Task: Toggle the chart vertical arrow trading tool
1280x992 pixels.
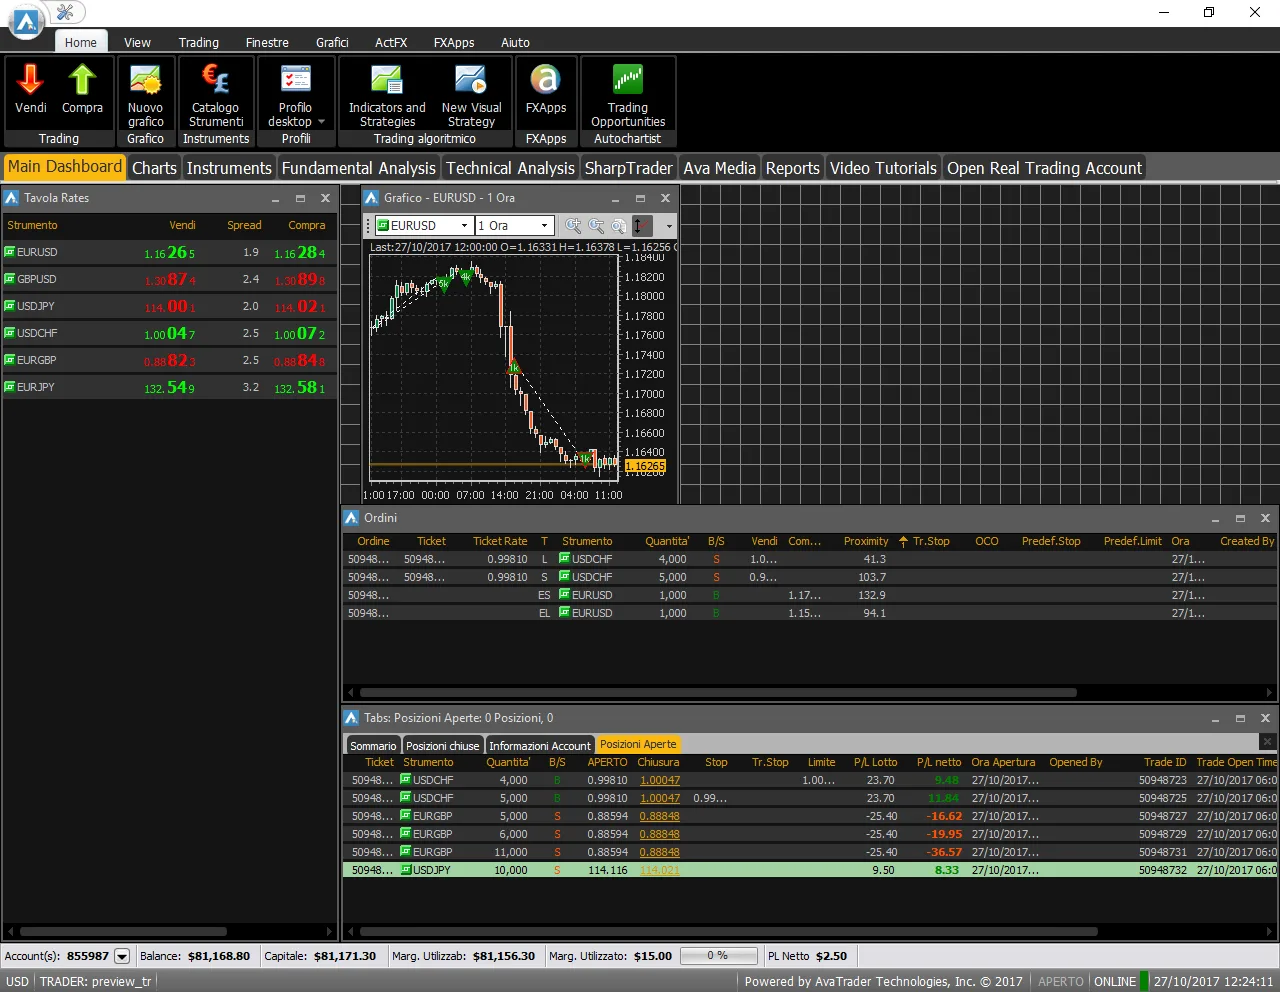Action: point(642,226)
